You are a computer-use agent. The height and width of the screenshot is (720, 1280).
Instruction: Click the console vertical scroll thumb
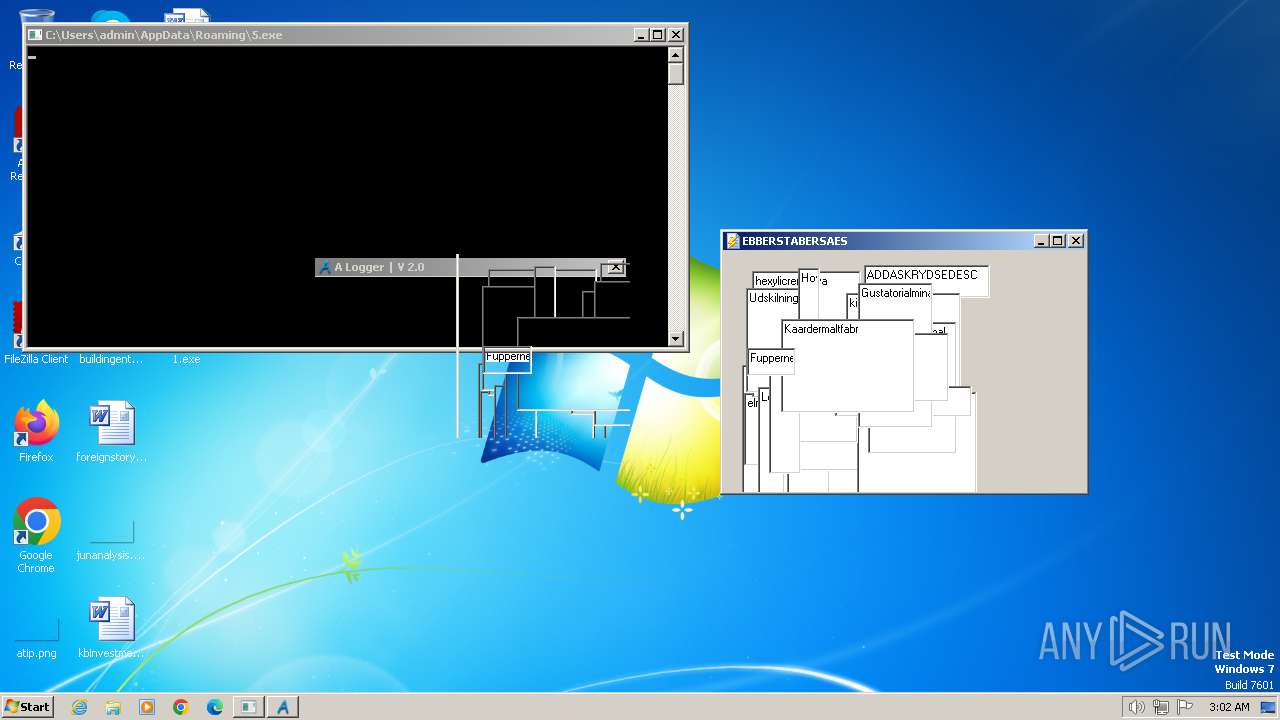click(676, 74)
